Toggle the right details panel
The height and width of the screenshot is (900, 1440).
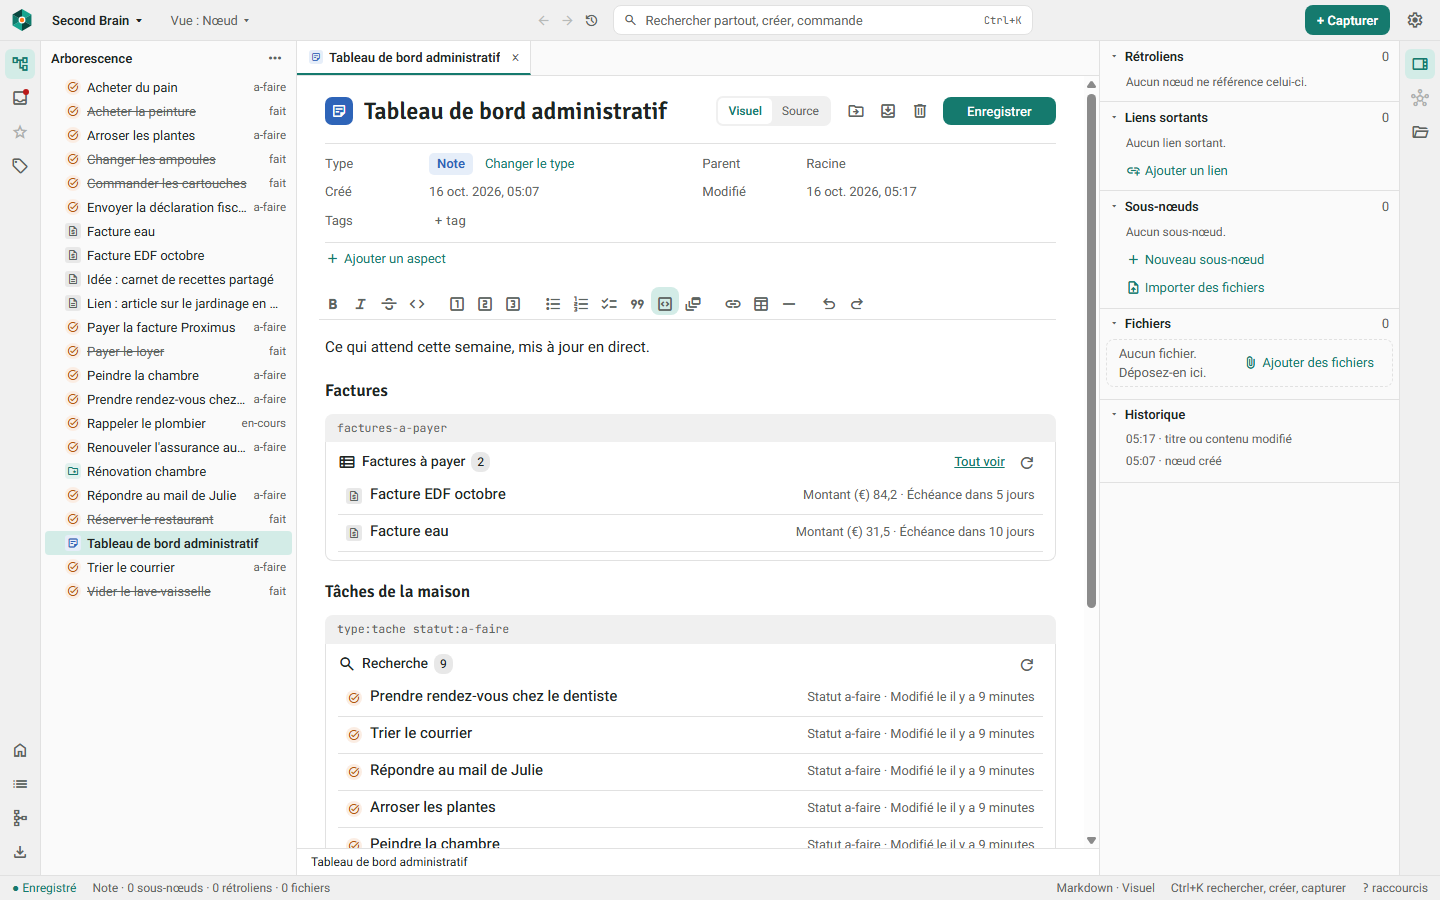[x=1420, y=64]
